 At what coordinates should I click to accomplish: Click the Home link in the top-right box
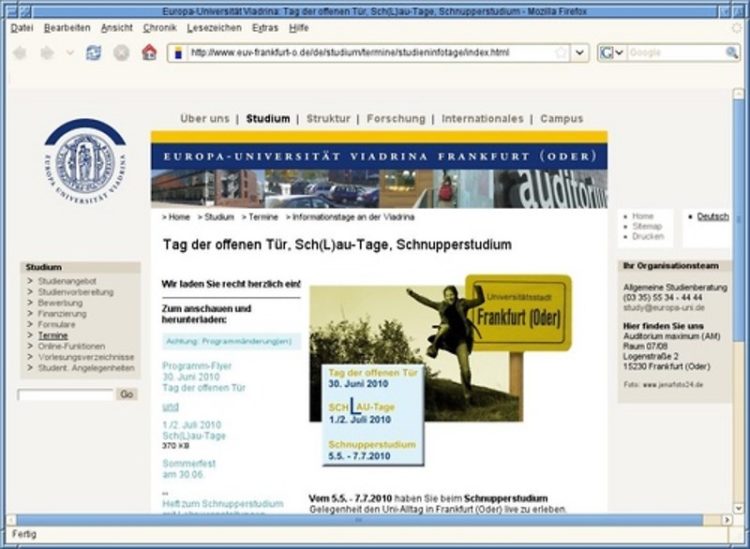point(642,216)
